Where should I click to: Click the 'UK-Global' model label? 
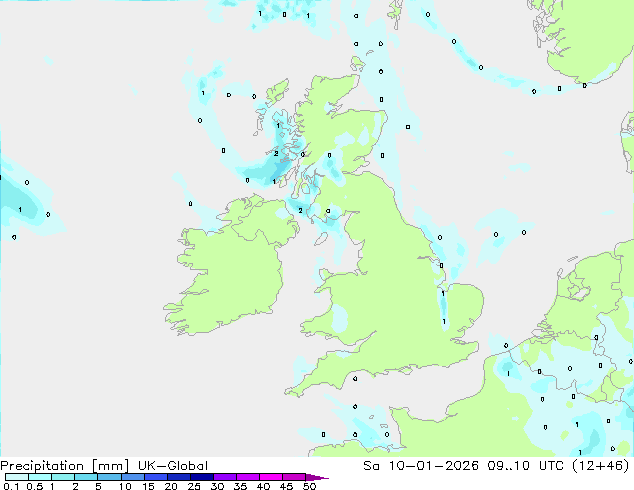pos(173,466)
